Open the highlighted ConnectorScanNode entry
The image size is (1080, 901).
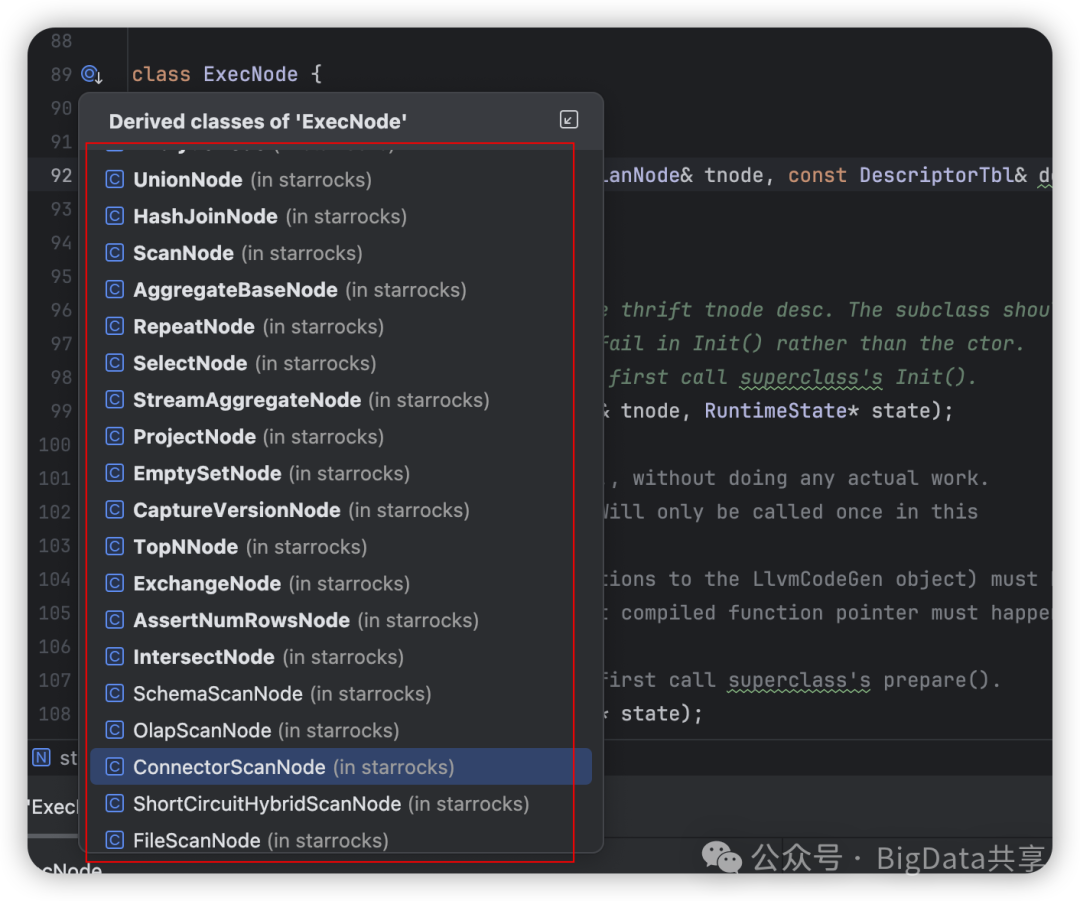coord(341,767)
